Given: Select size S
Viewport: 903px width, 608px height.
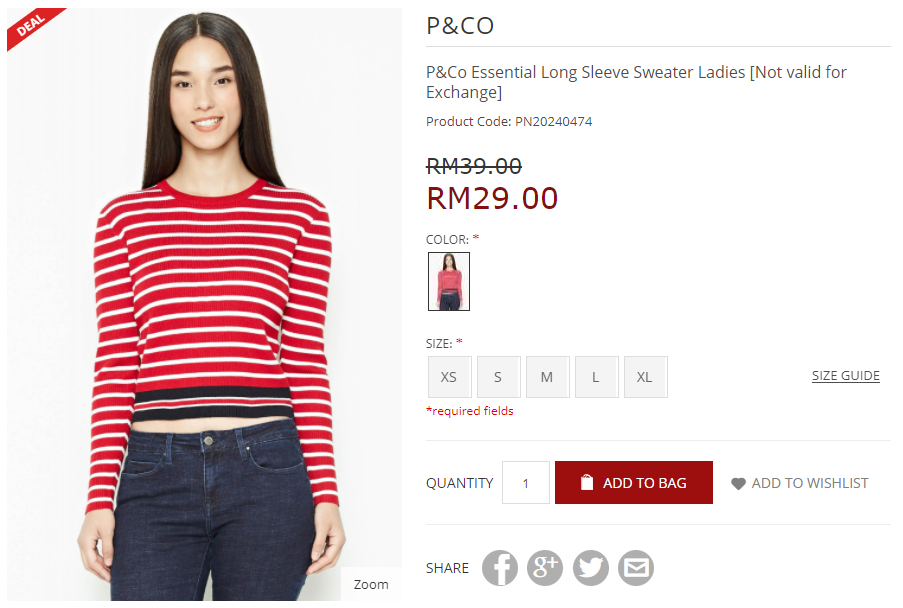Looking at the screenshot, I should click(x=499, y=377).
